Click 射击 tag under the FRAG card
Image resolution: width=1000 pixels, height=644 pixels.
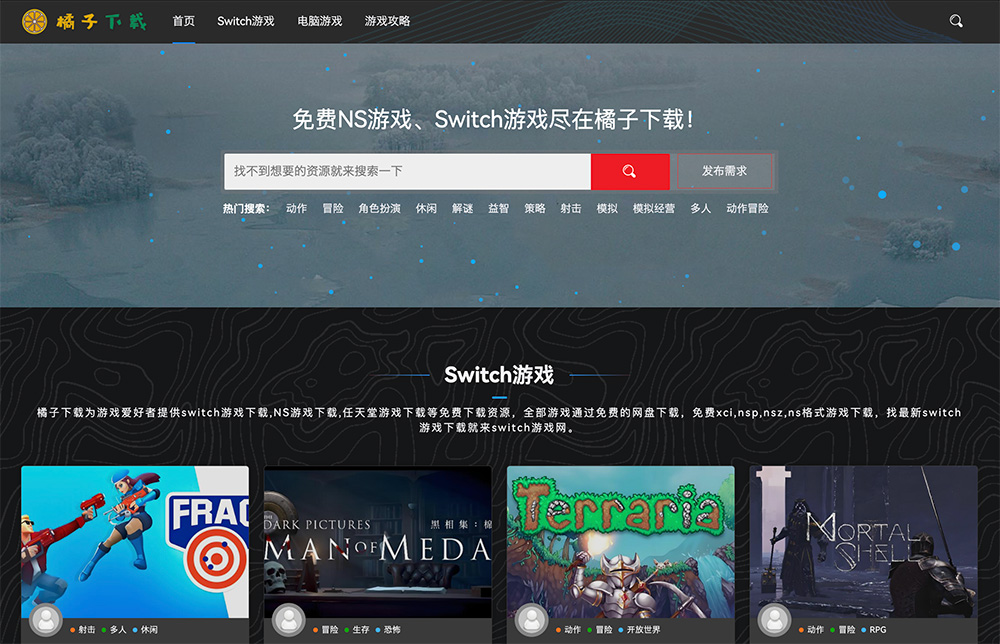[x=87, y=629]
